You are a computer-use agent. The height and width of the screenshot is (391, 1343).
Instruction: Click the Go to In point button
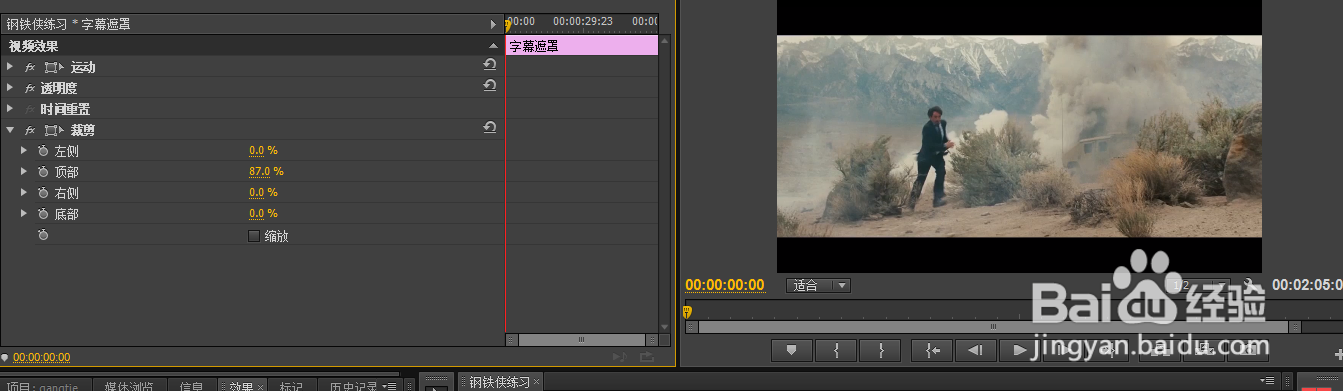point(931,350)
